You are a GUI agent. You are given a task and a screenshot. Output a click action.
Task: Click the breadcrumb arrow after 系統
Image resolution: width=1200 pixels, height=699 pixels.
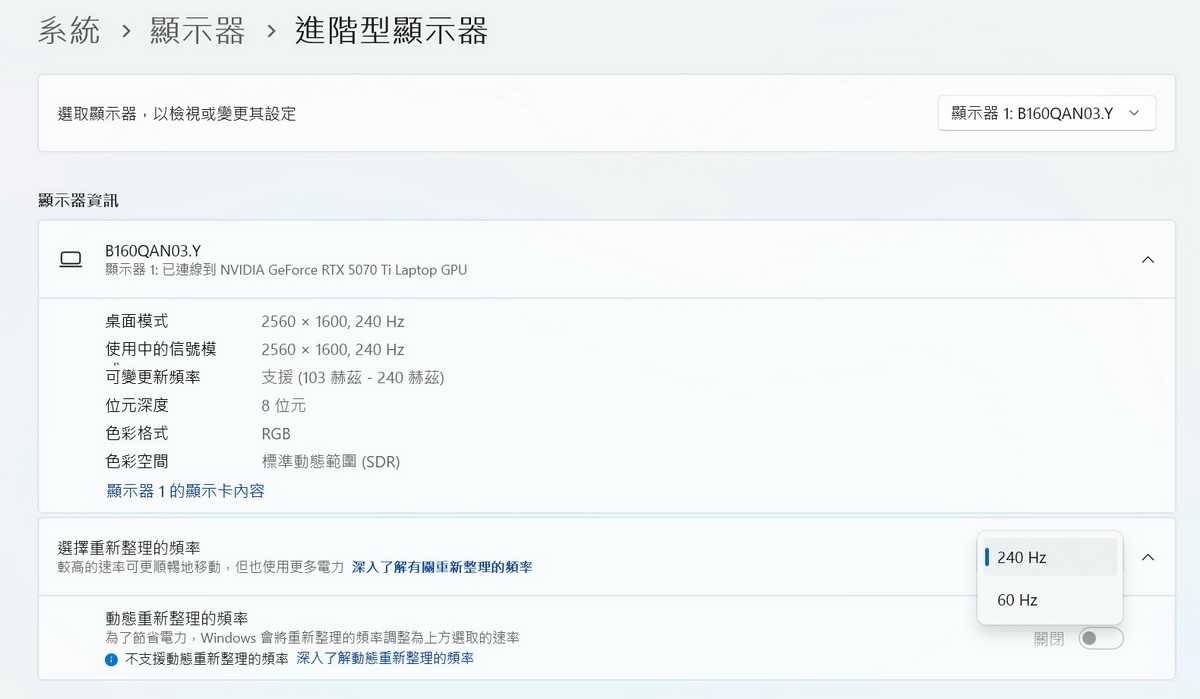[126, 32]
